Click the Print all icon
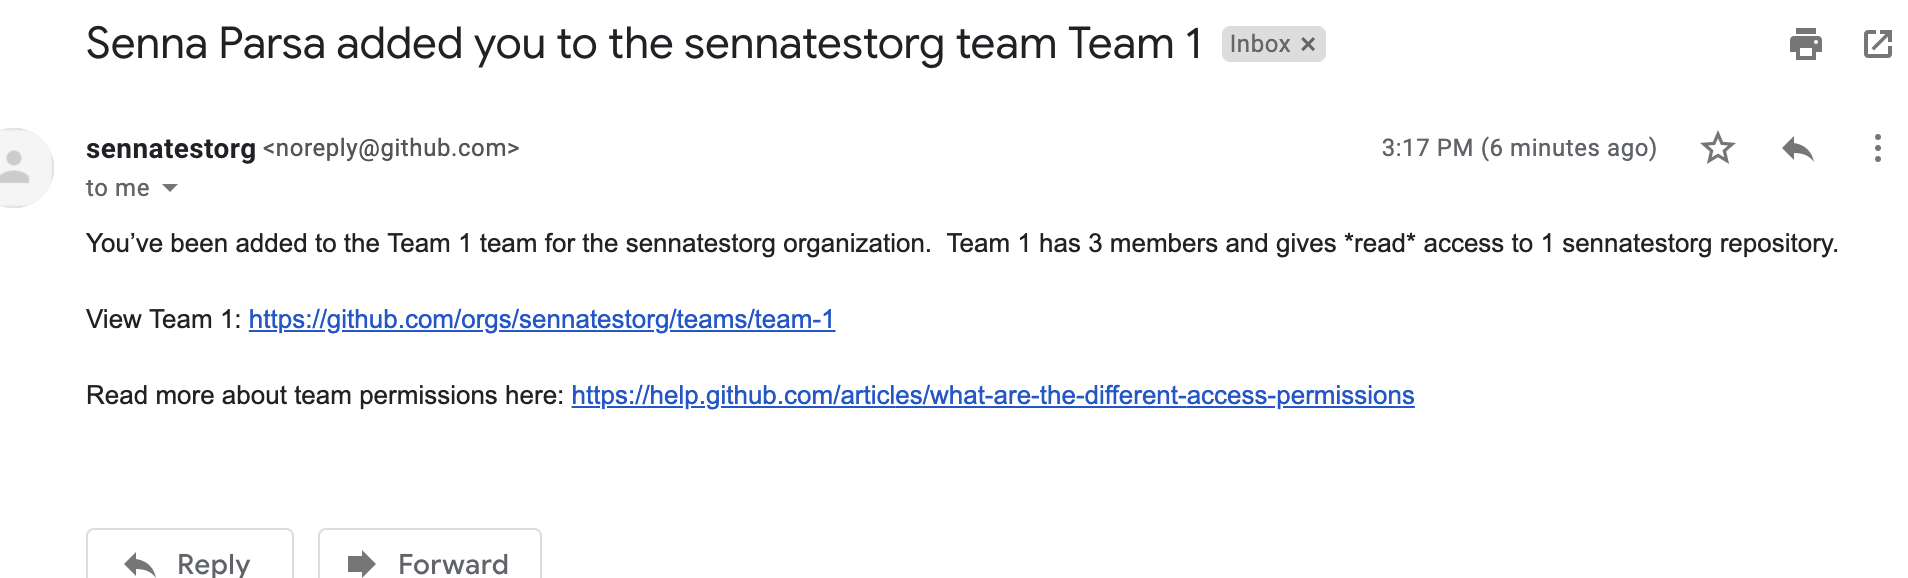The height and width of the screenshot is (578, 1908). tap(1805, 44)
